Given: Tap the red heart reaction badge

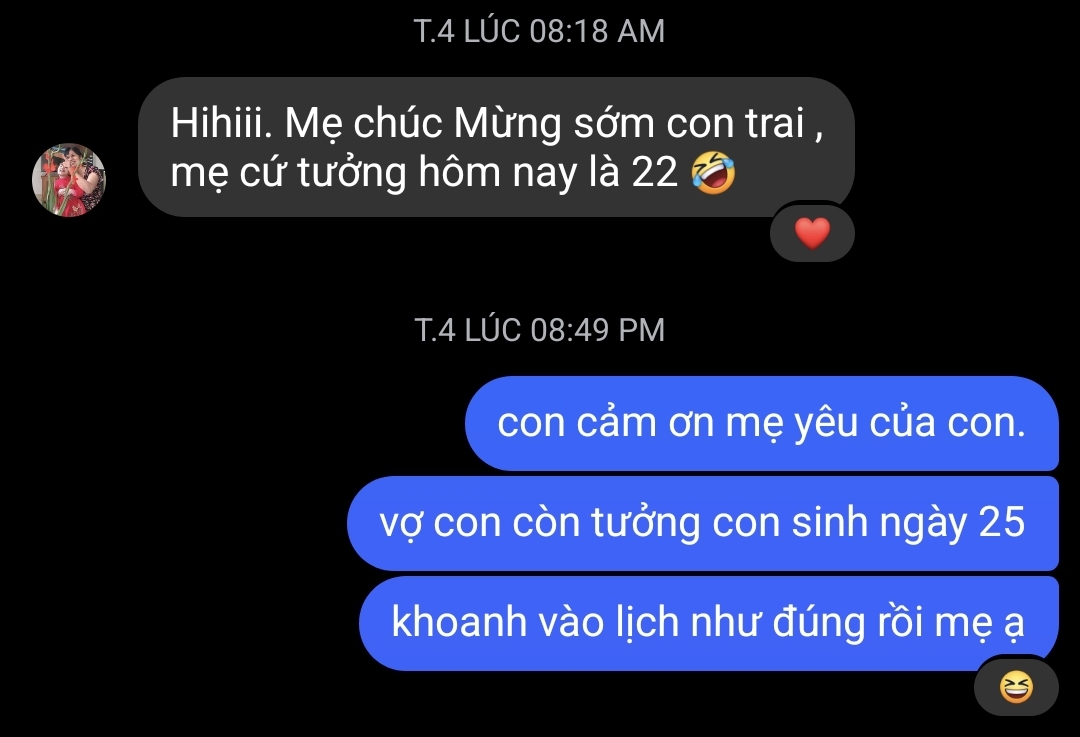Looking at the screenshot, I should coord(812,233).
